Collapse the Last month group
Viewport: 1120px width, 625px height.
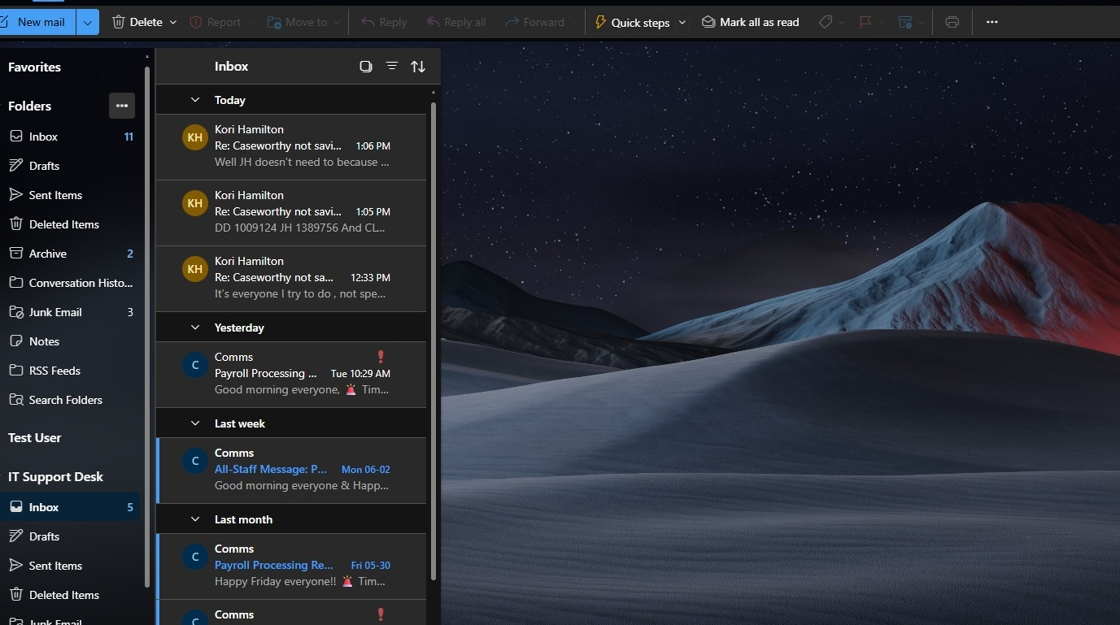point(195,519)
